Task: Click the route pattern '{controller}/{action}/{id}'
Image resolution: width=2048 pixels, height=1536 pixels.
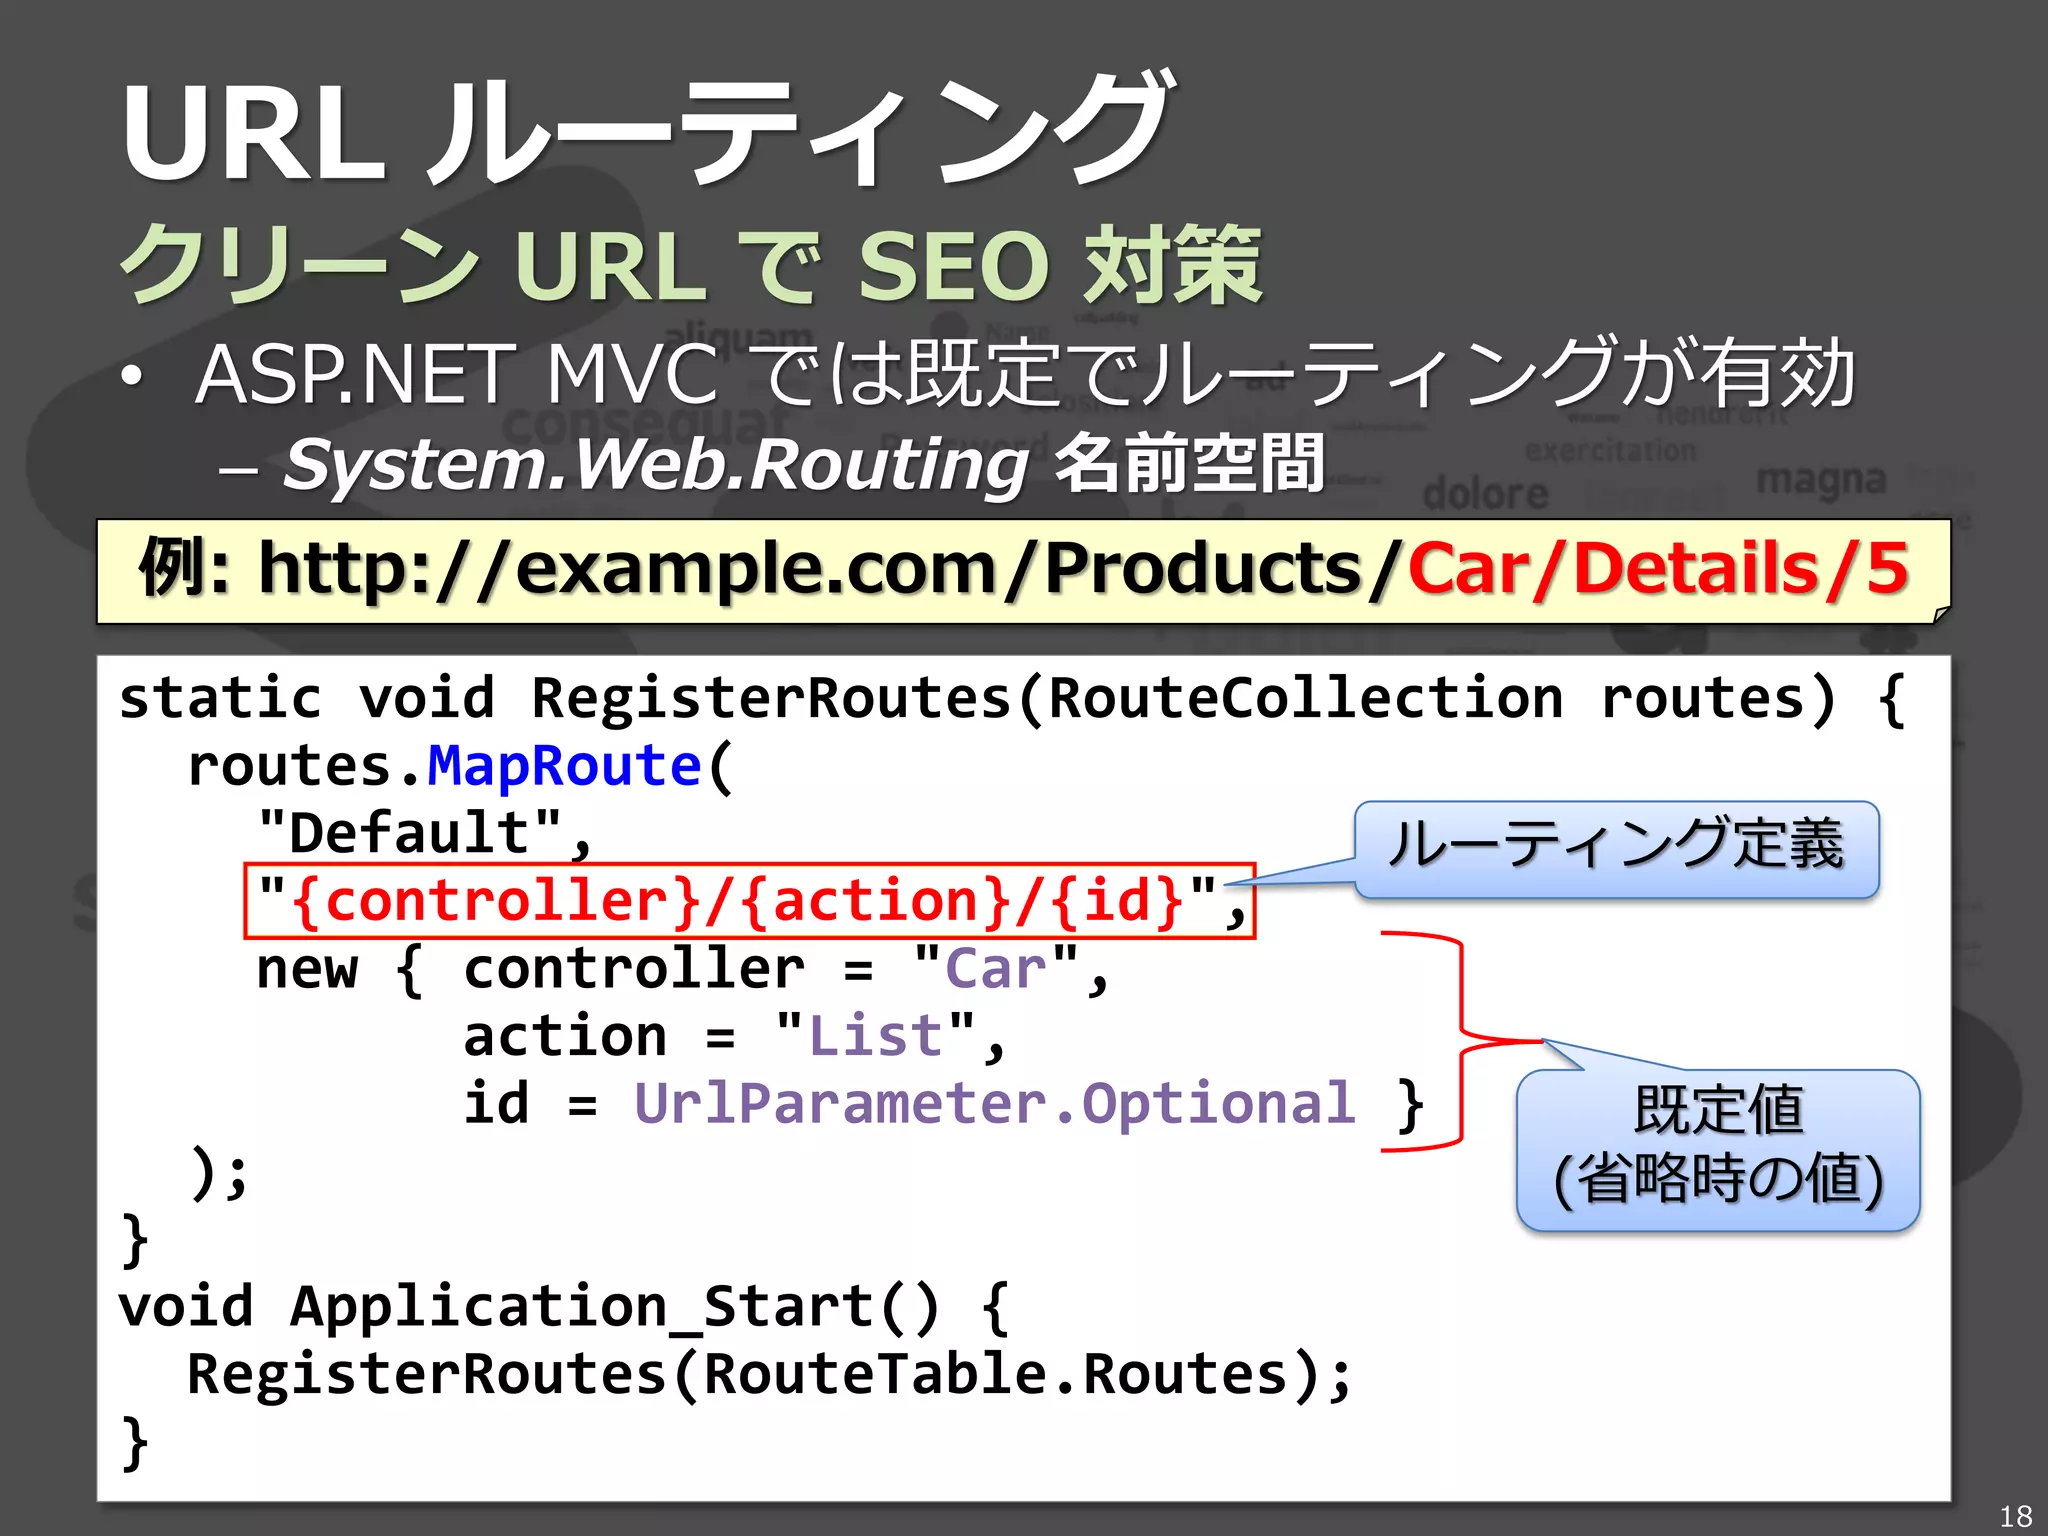Action: click(738, 900)
